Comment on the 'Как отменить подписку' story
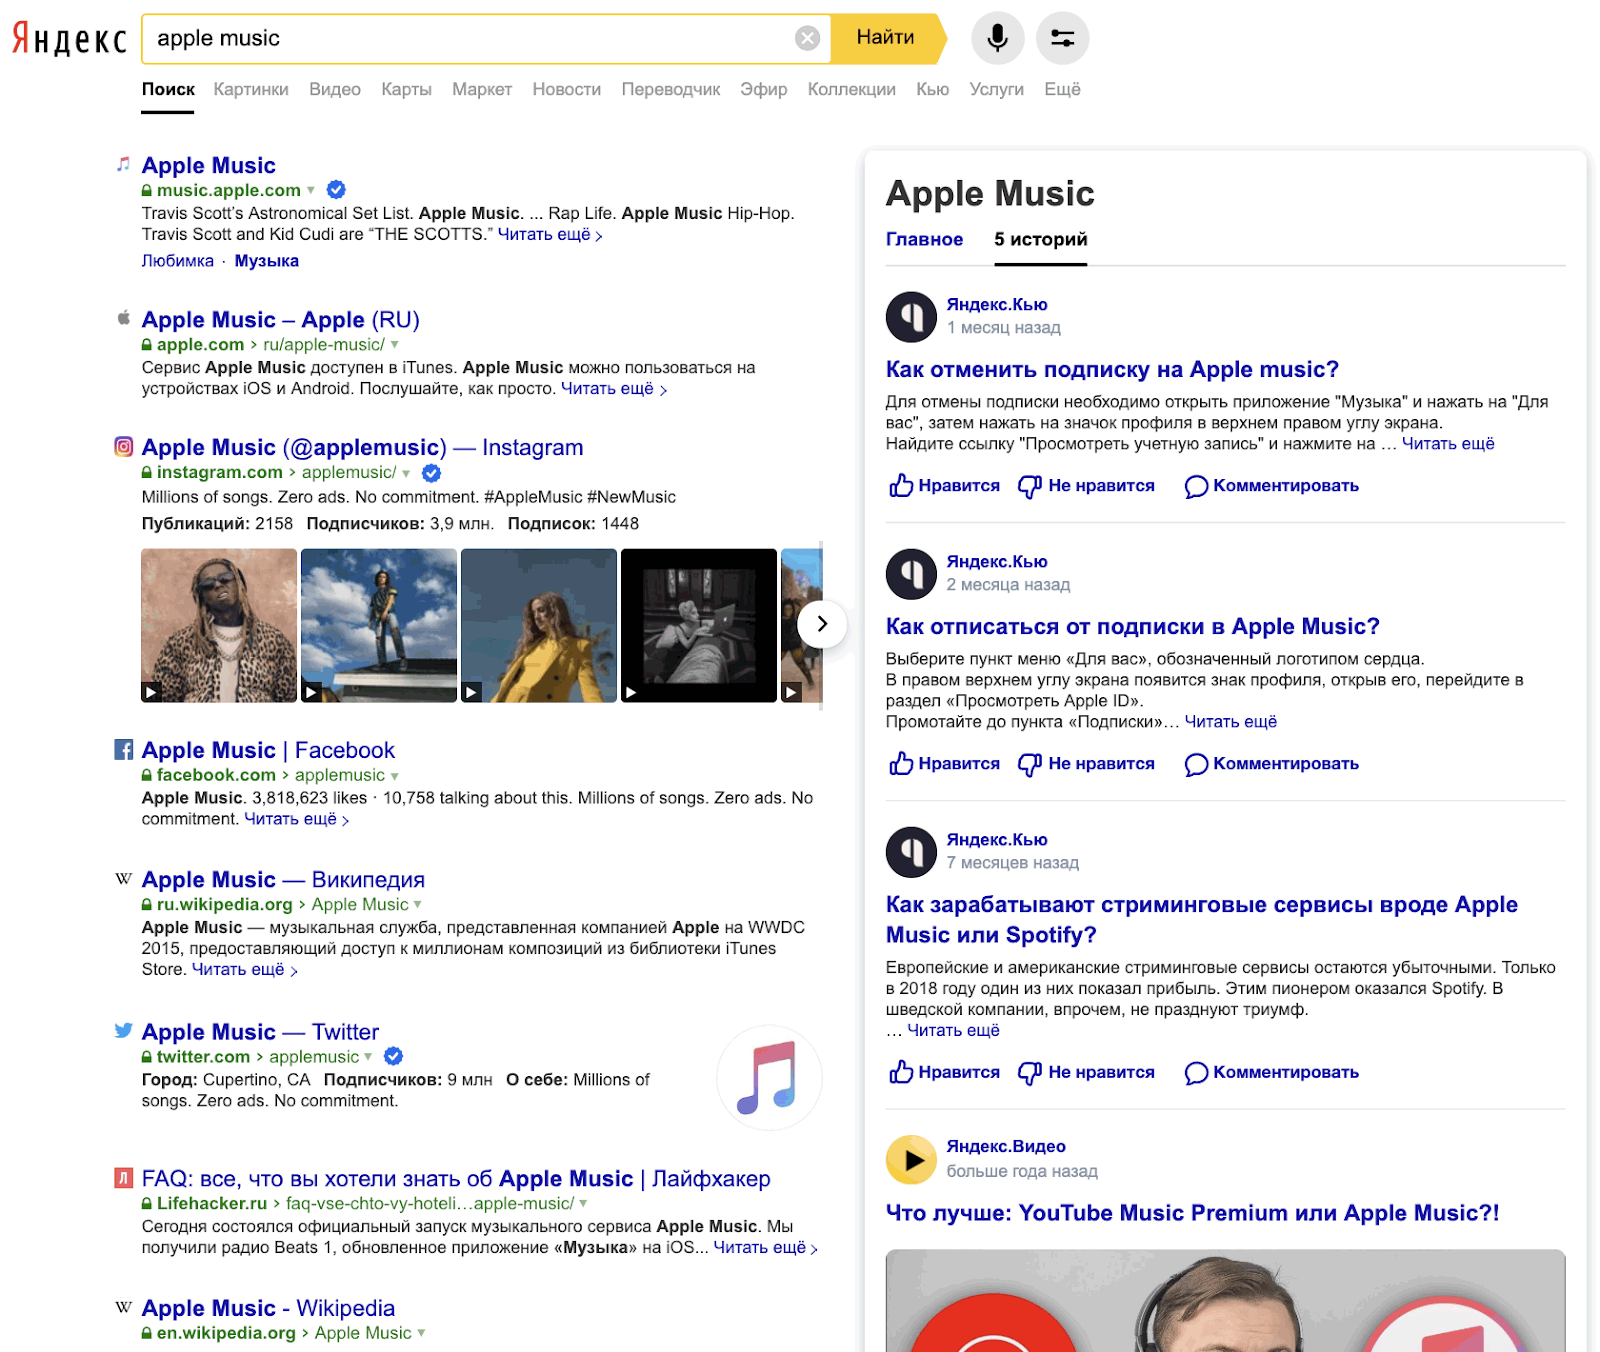 (1272, 486)
